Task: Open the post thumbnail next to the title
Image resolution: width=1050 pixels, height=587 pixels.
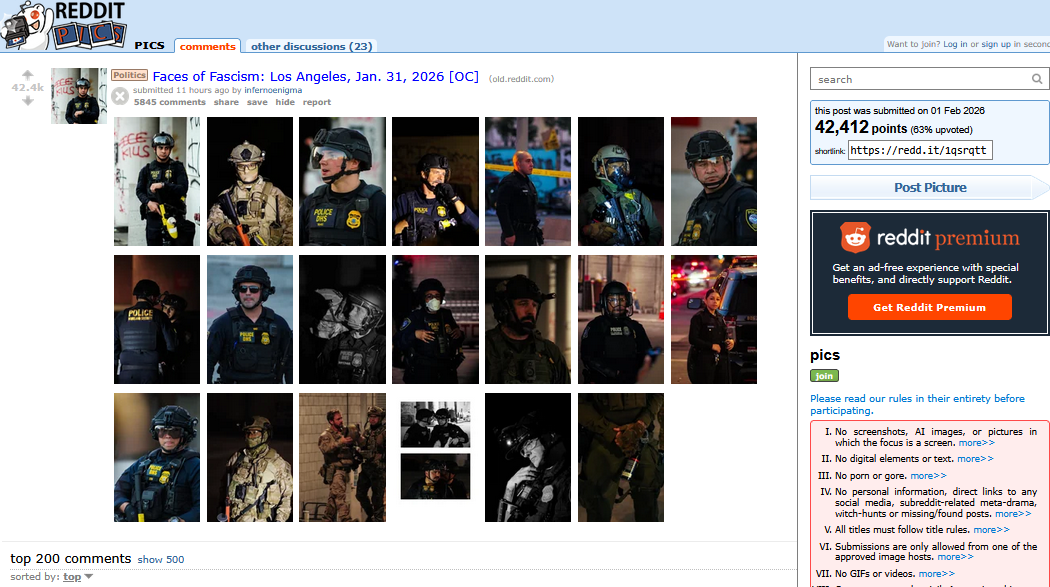Action: point(79,96)
